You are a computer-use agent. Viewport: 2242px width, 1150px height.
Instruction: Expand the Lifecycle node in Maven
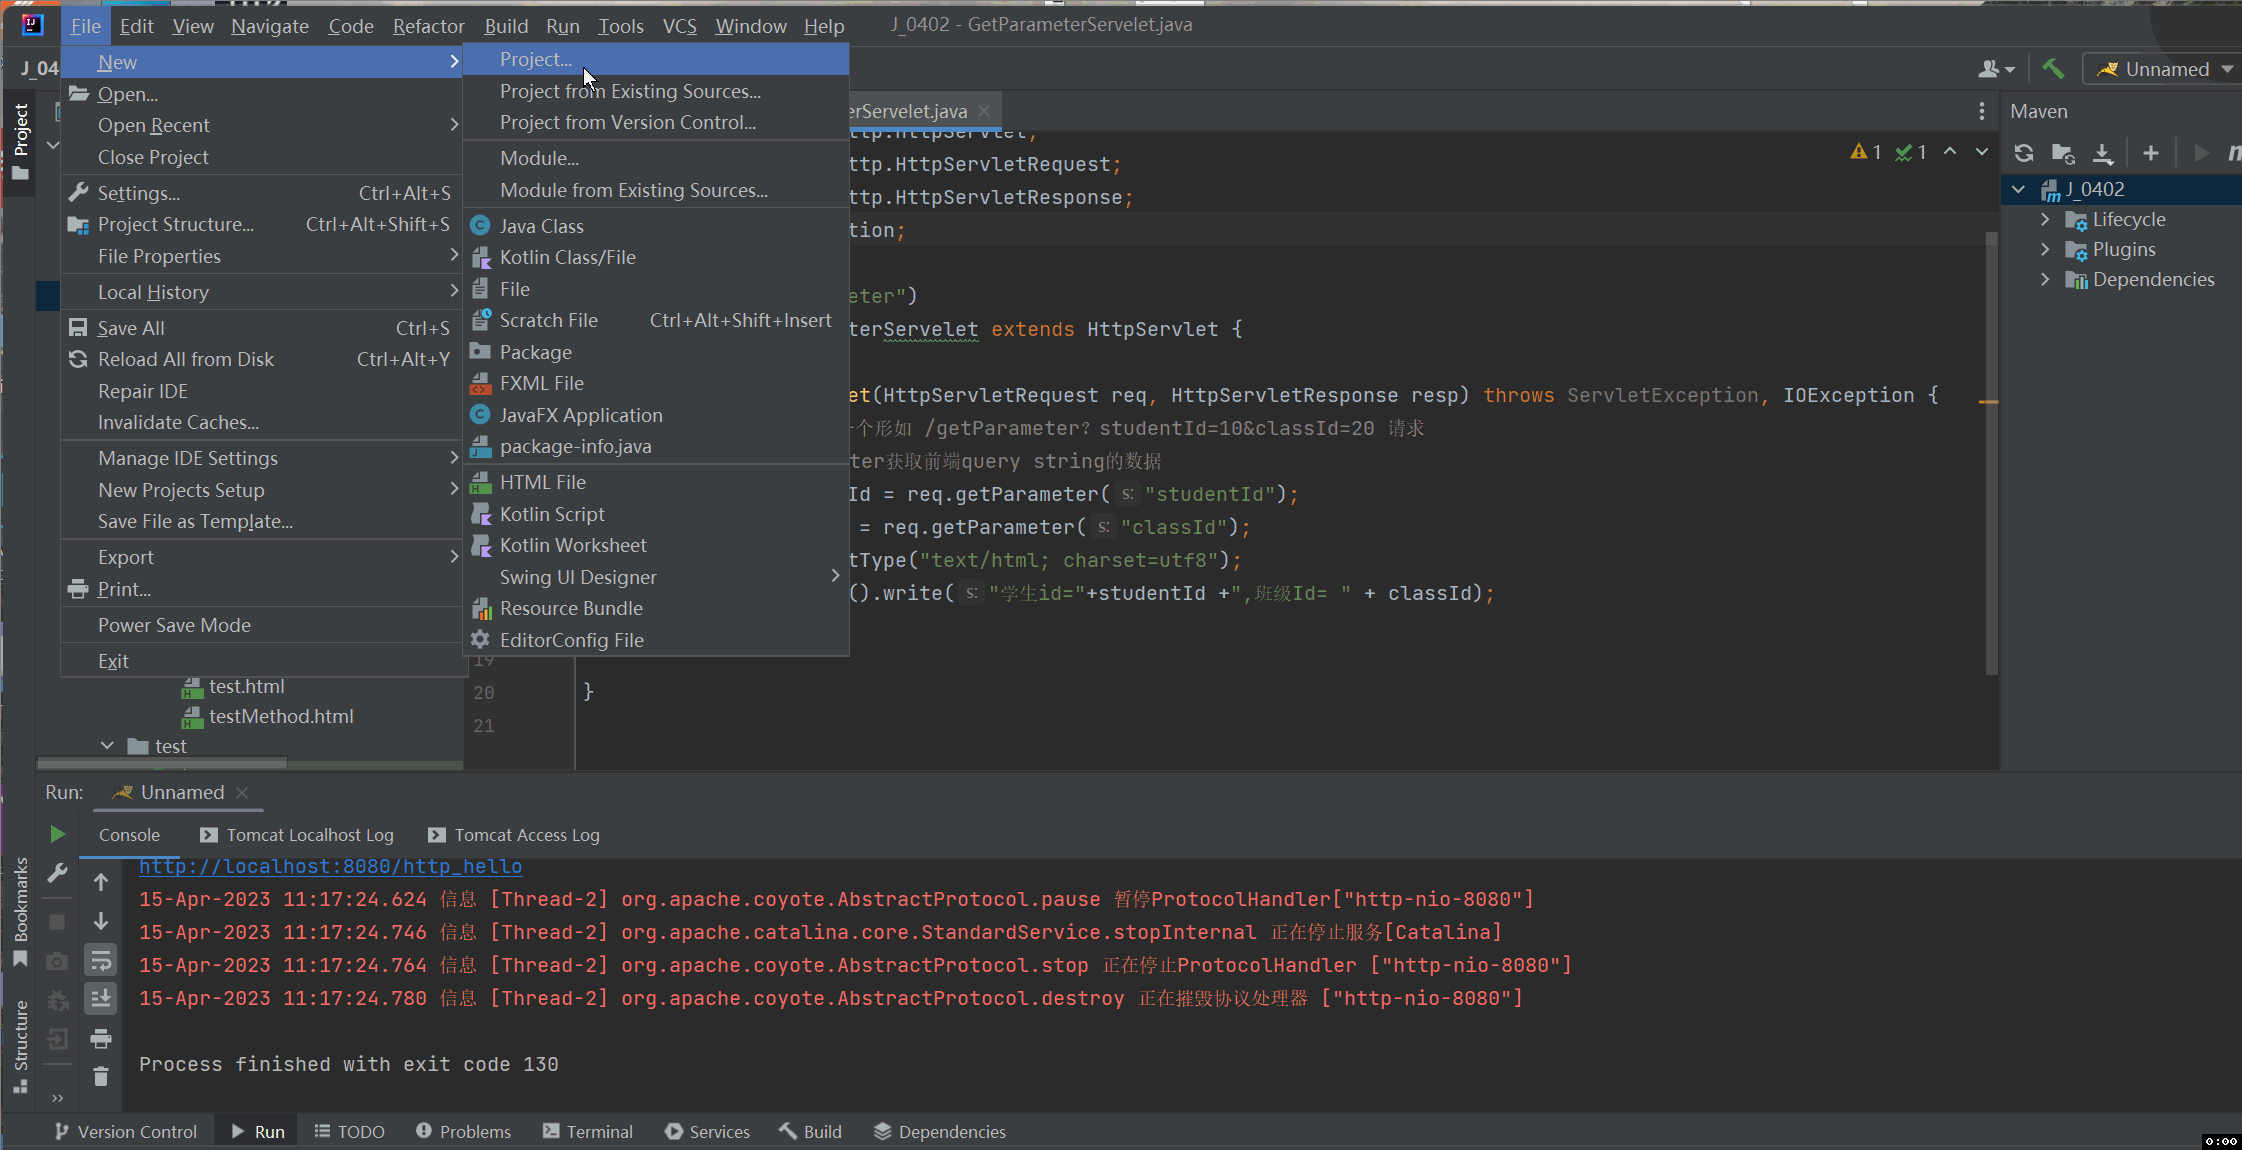point(2045,219)
